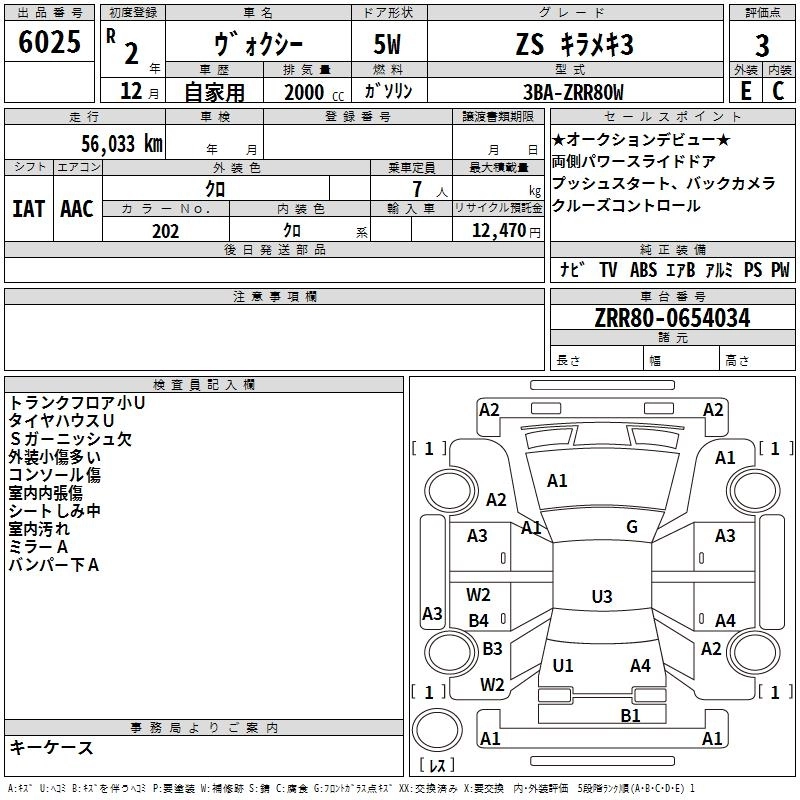Click inspector note トランクフロア小U

click(x=77, y=403)
